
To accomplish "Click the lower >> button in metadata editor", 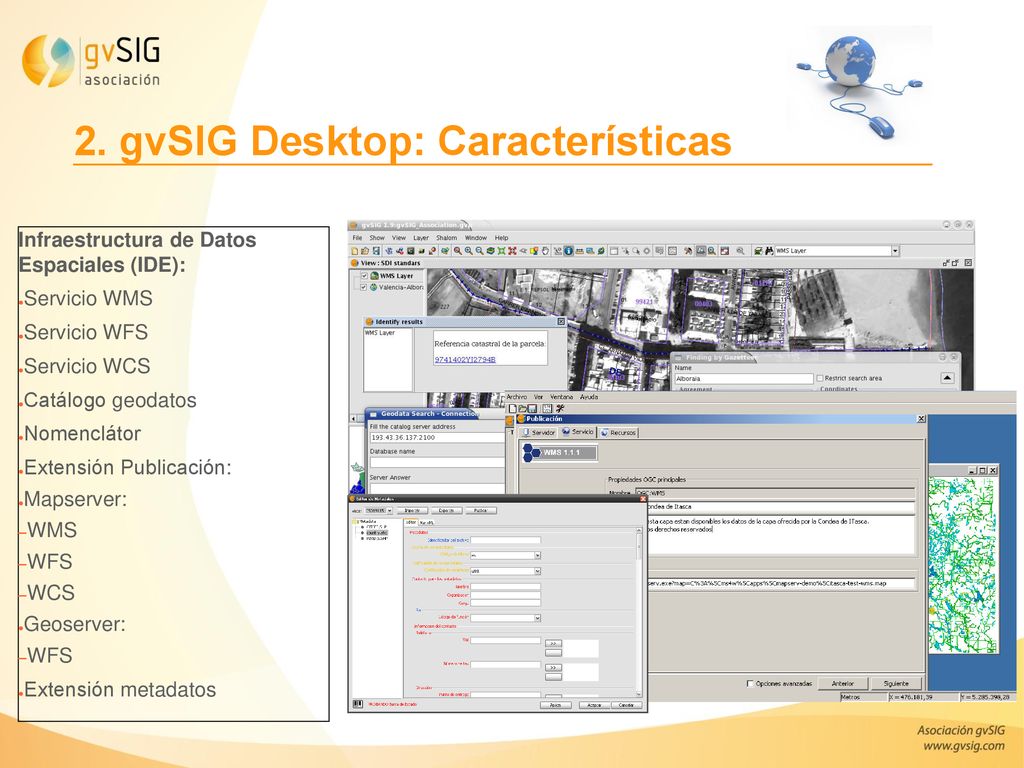I will click(x=553, y=667).
